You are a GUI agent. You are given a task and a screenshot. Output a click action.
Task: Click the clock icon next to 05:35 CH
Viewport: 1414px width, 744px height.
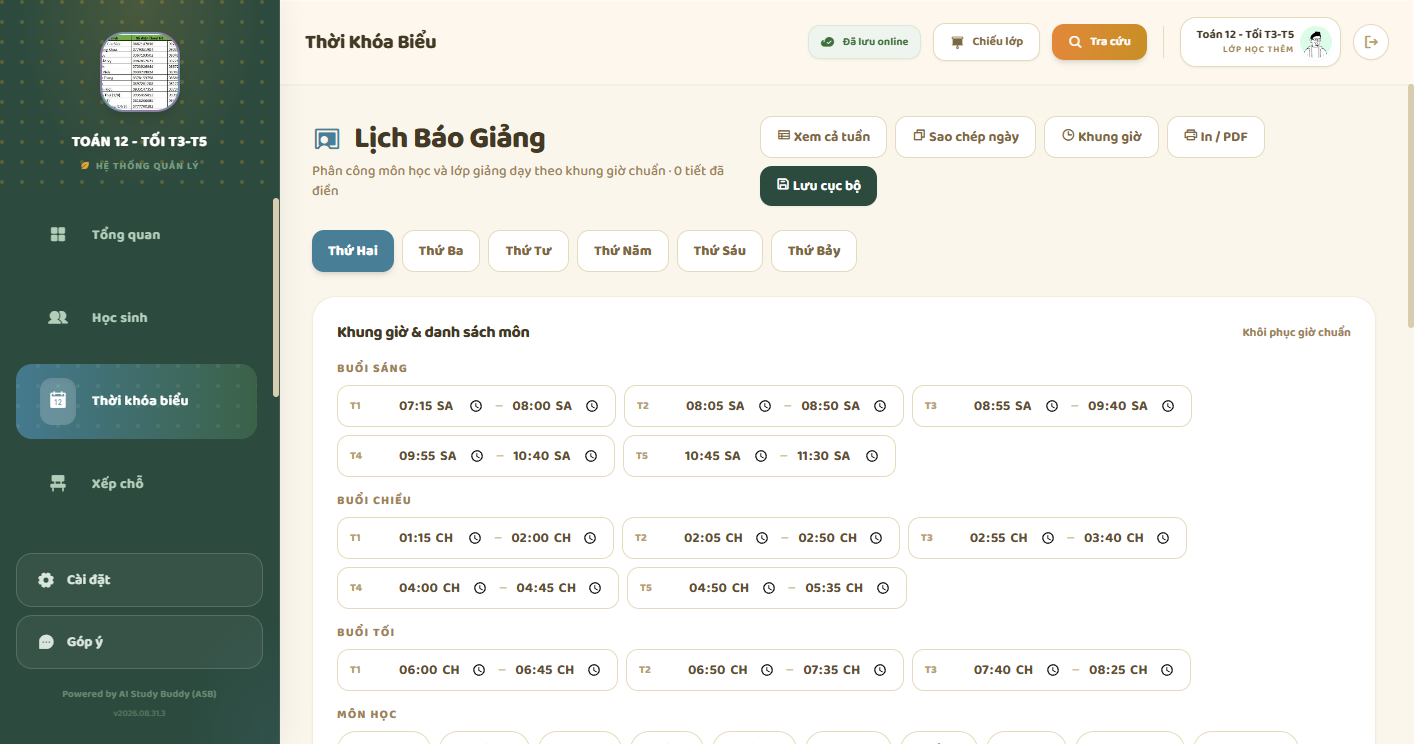coord(883,588)
